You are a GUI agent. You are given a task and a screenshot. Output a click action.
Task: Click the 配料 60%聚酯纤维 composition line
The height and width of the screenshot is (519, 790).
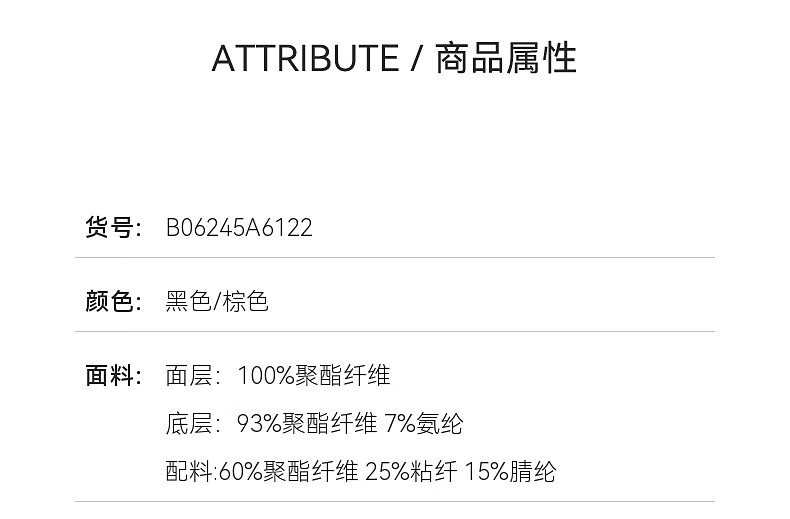tap(361, 472)
